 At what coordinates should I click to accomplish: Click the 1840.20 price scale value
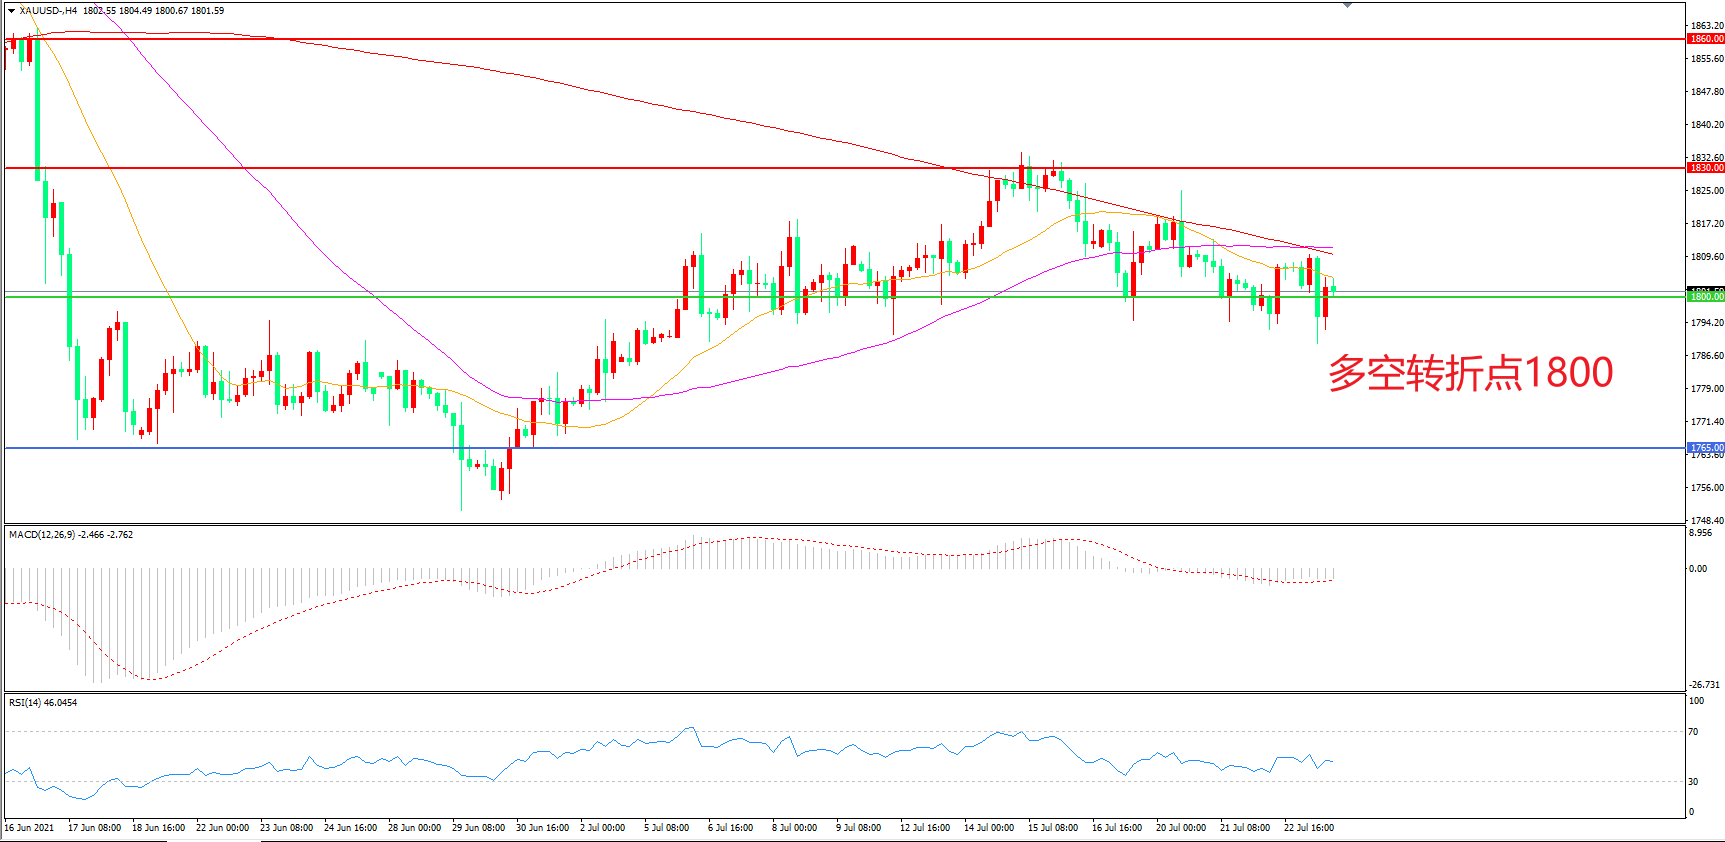click(x=1706, y=125)
